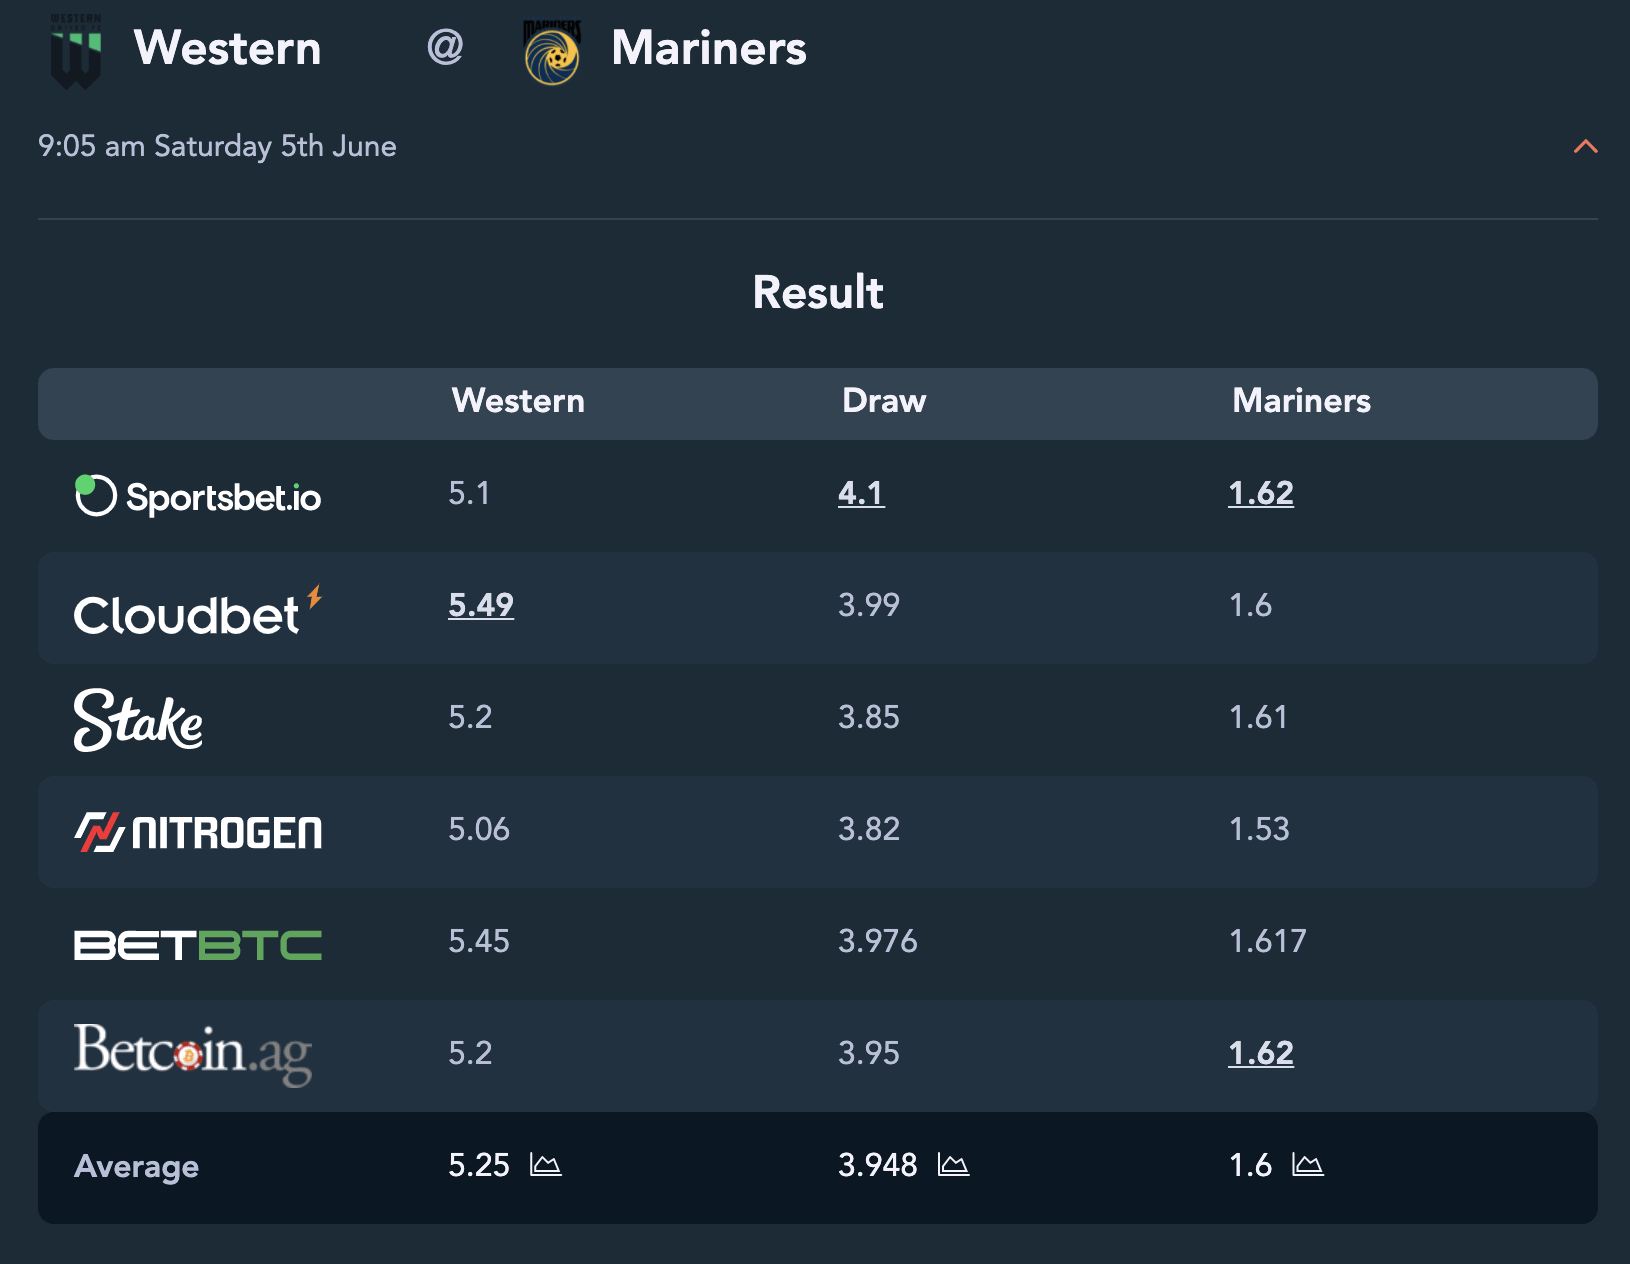Select Sportsbet.io Mariners odds 1.62
Image resolution: width=1630 pixels, height=1264 pixels.
pos(1261,493)
